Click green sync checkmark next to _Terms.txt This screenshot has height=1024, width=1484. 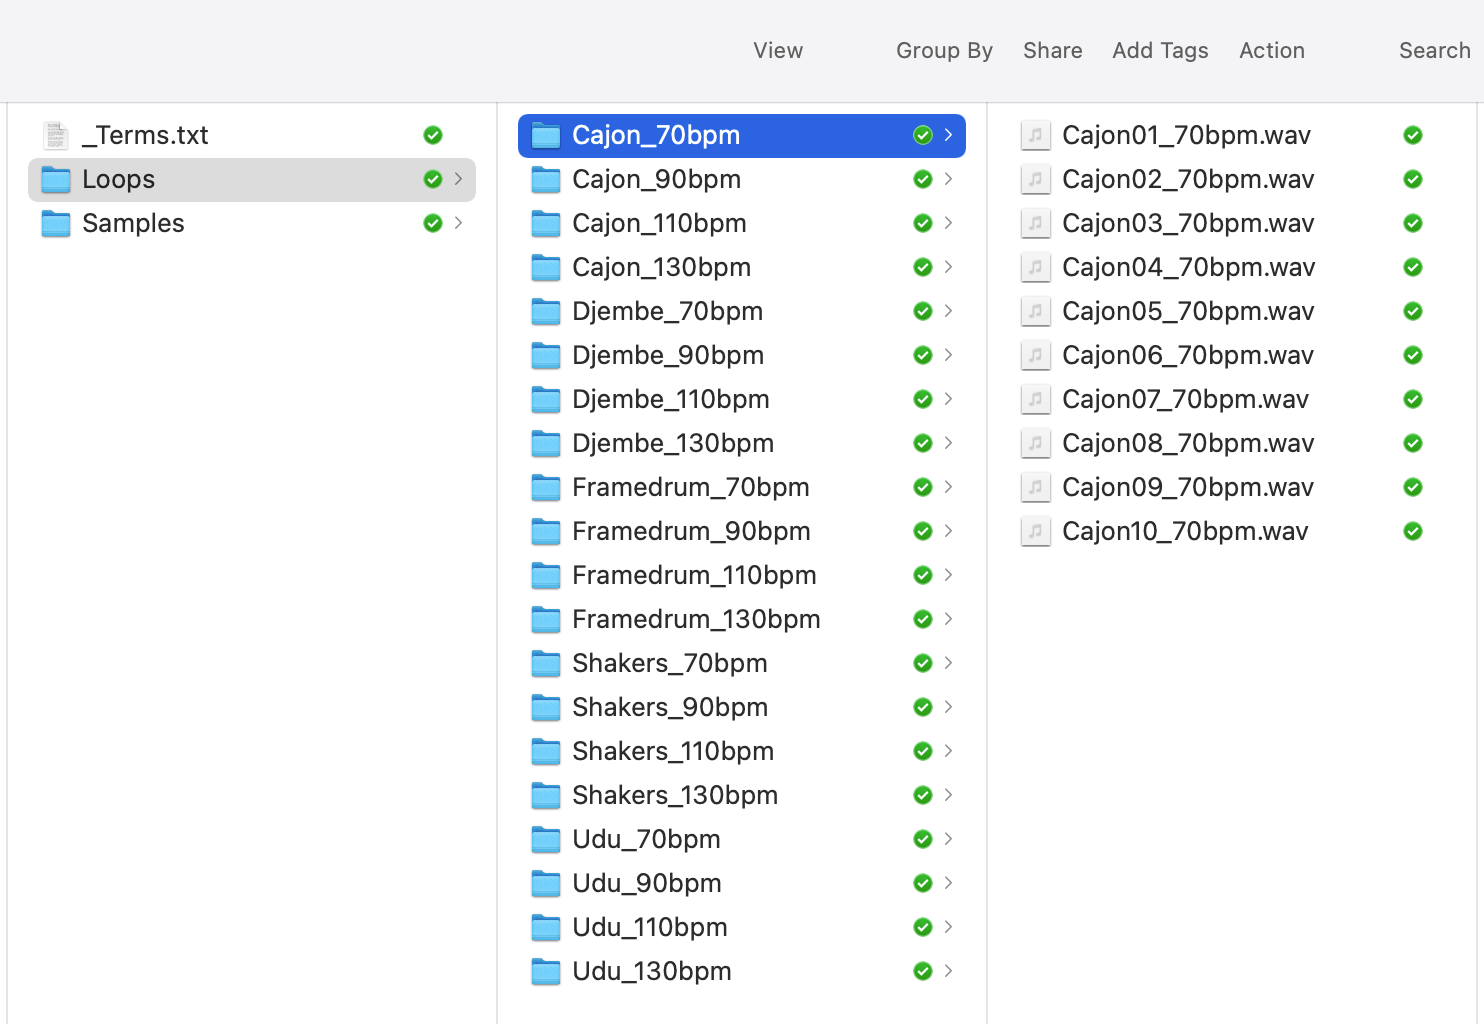pos(432,135)
